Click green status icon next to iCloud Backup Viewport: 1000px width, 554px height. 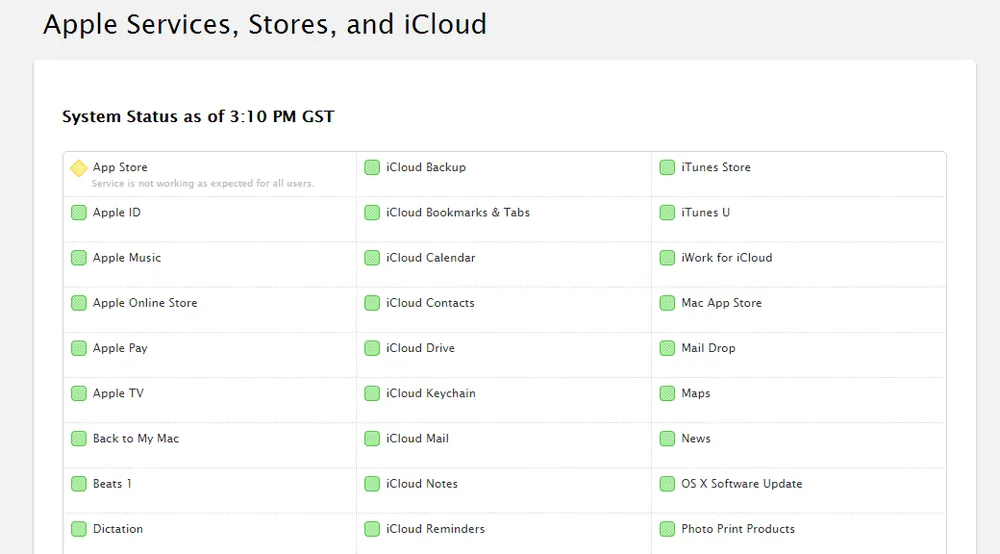372,168
